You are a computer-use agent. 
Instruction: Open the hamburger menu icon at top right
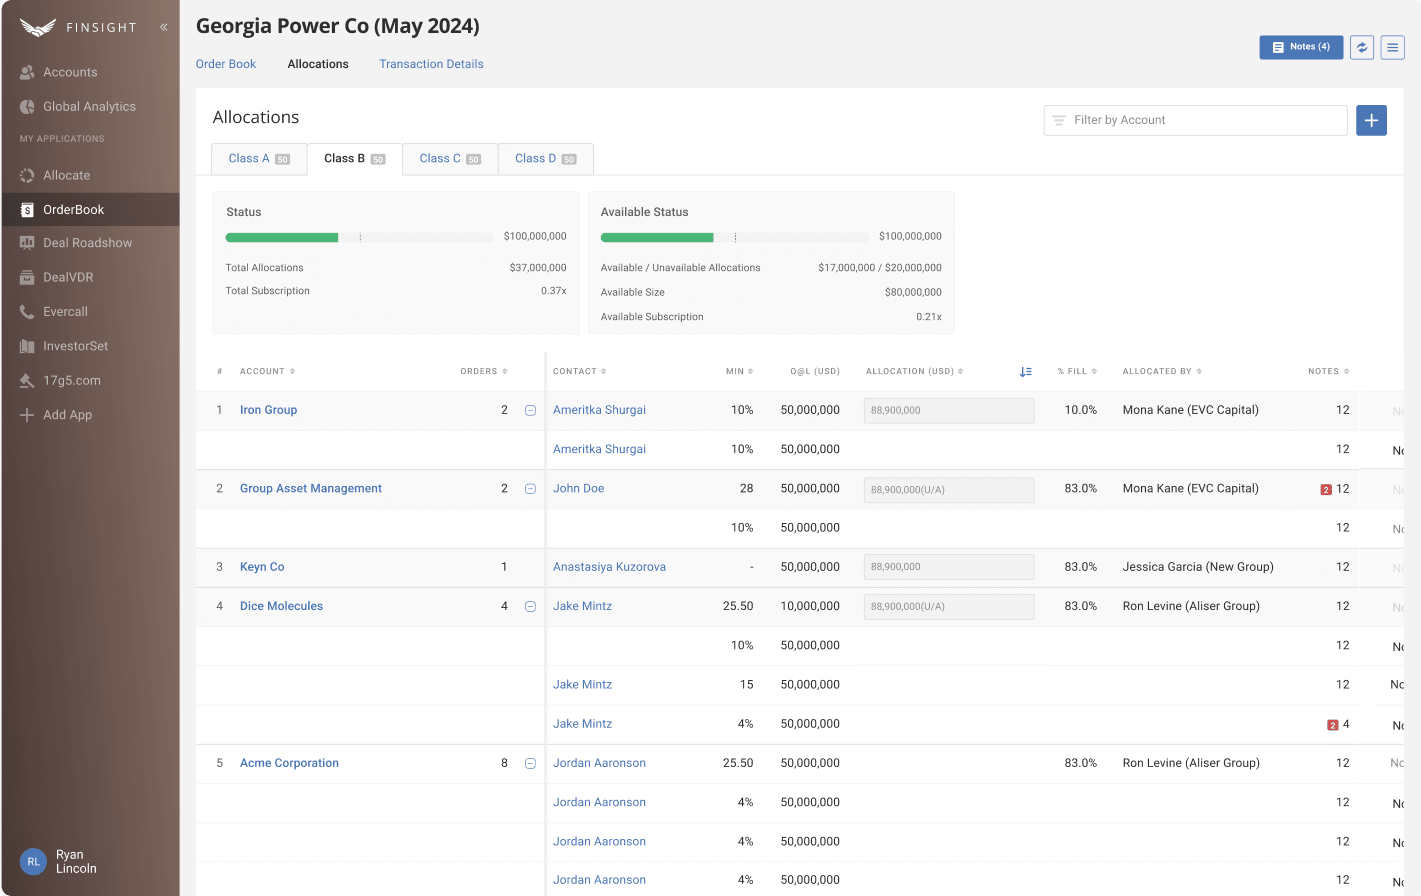1392,47
